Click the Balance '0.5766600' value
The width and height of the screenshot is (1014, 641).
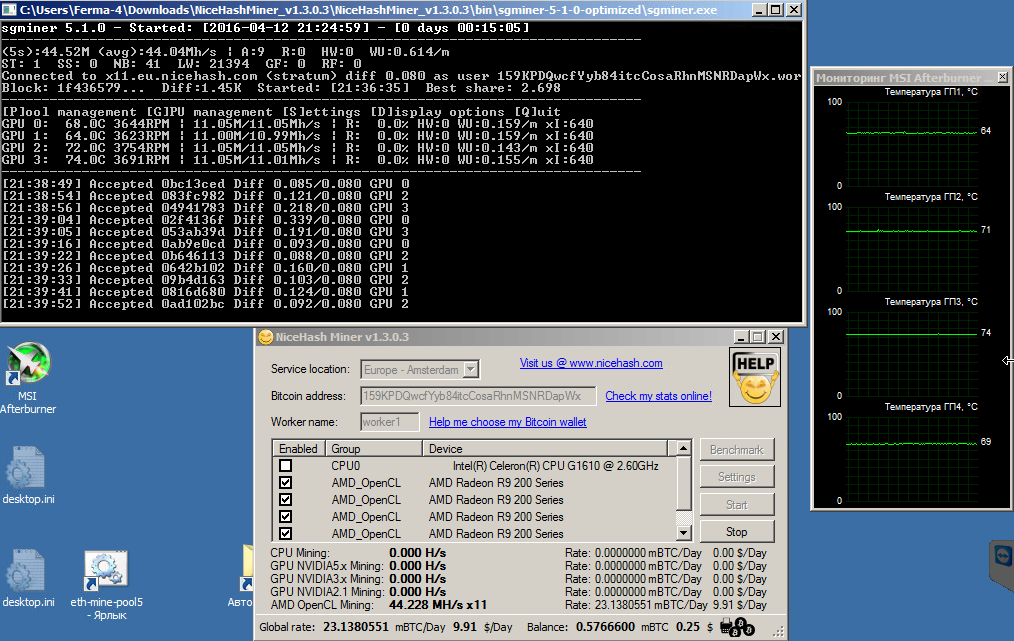tap(605, 627)
